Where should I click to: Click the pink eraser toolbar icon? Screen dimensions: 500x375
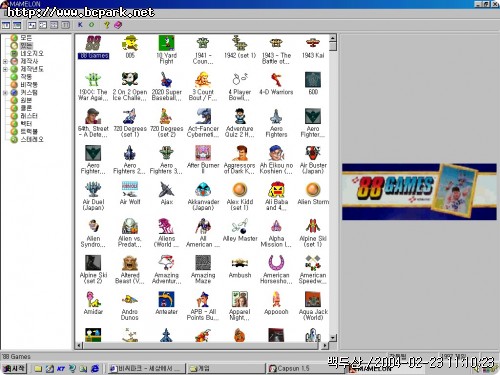point(118,25)
